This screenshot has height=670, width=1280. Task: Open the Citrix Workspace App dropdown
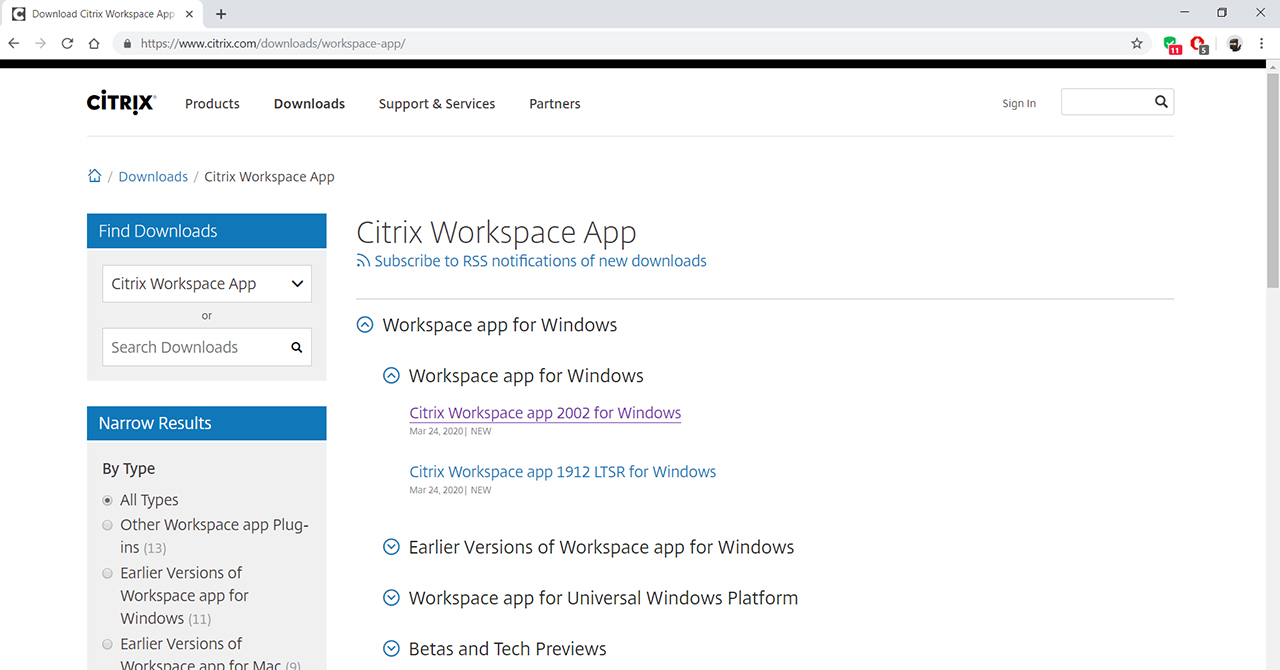click(207, 284)
